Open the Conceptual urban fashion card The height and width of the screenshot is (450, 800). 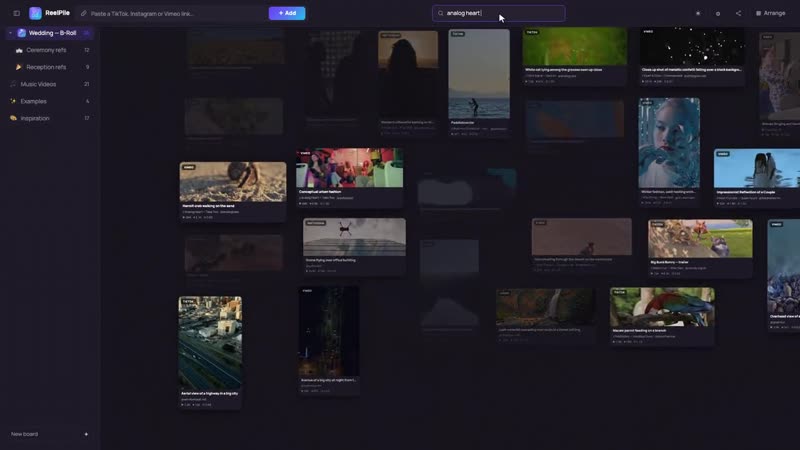click(x=349, y=178)
